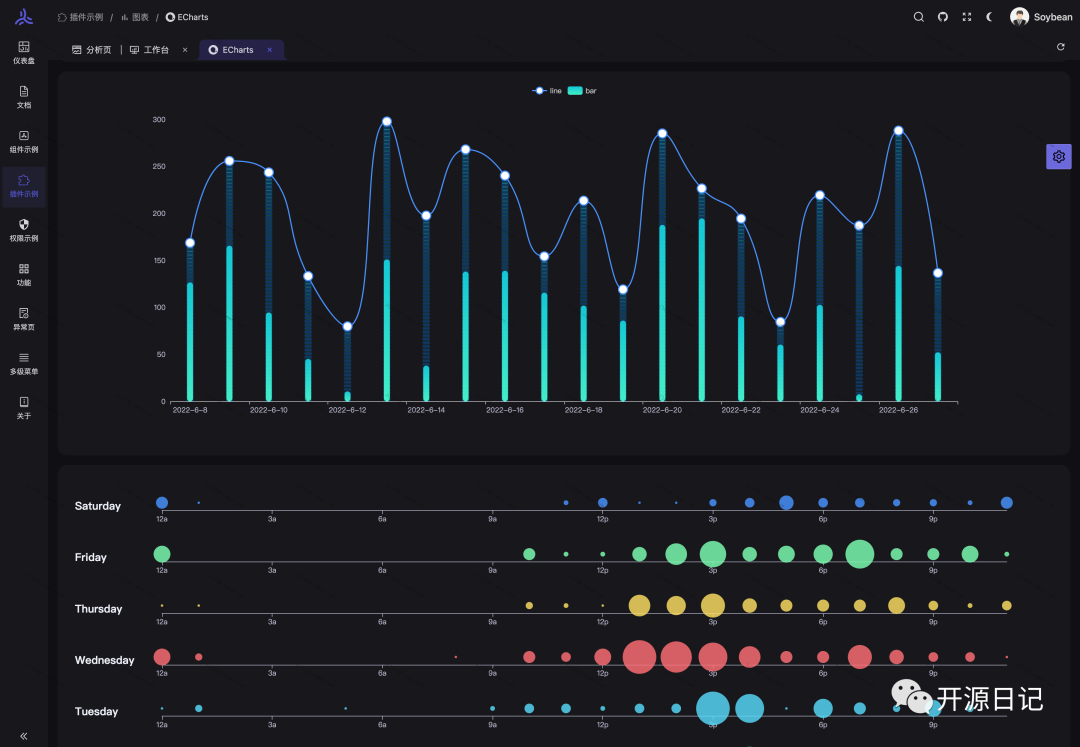Open 仪表盘 dashboard in sidebar
The width and height of the screenshot is (1080, 747).
24,53
